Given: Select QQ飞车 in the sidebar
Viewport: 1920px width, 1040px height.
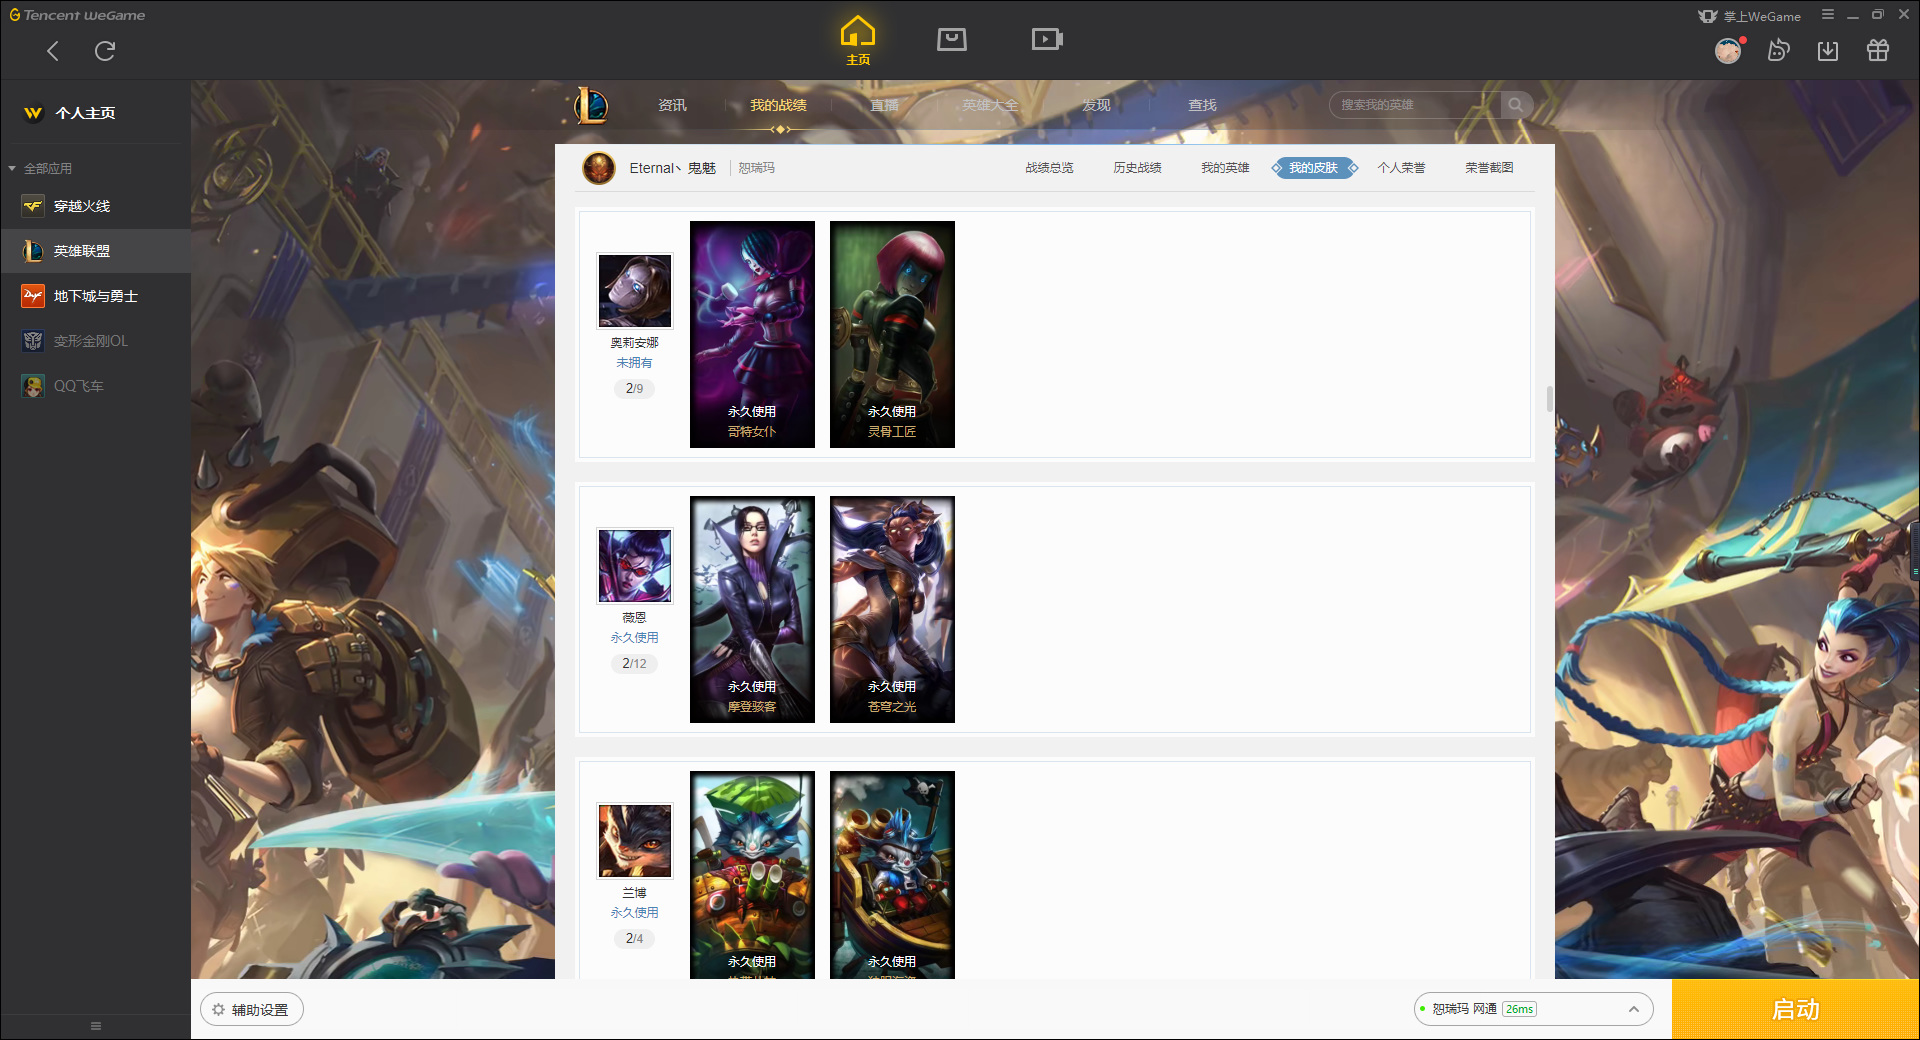Looking at the screenshot, I should 95,386.
